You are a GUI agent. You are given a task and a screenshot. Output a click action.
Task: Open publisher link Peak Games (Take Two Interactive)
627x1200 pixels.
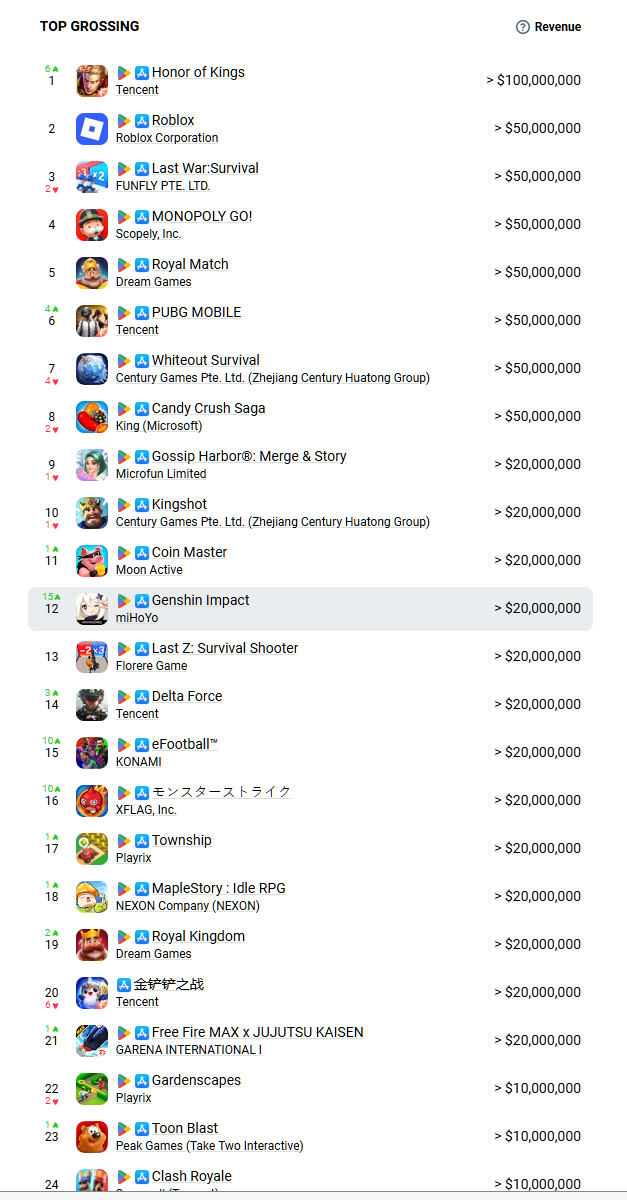pos(210,1146)
